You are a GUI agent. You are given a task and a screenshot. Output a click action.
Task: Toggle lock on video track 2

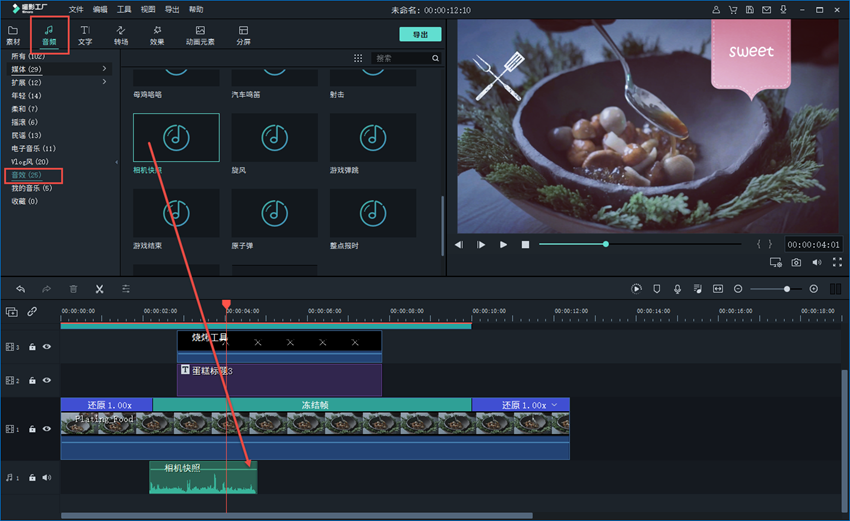click(32, 381)
